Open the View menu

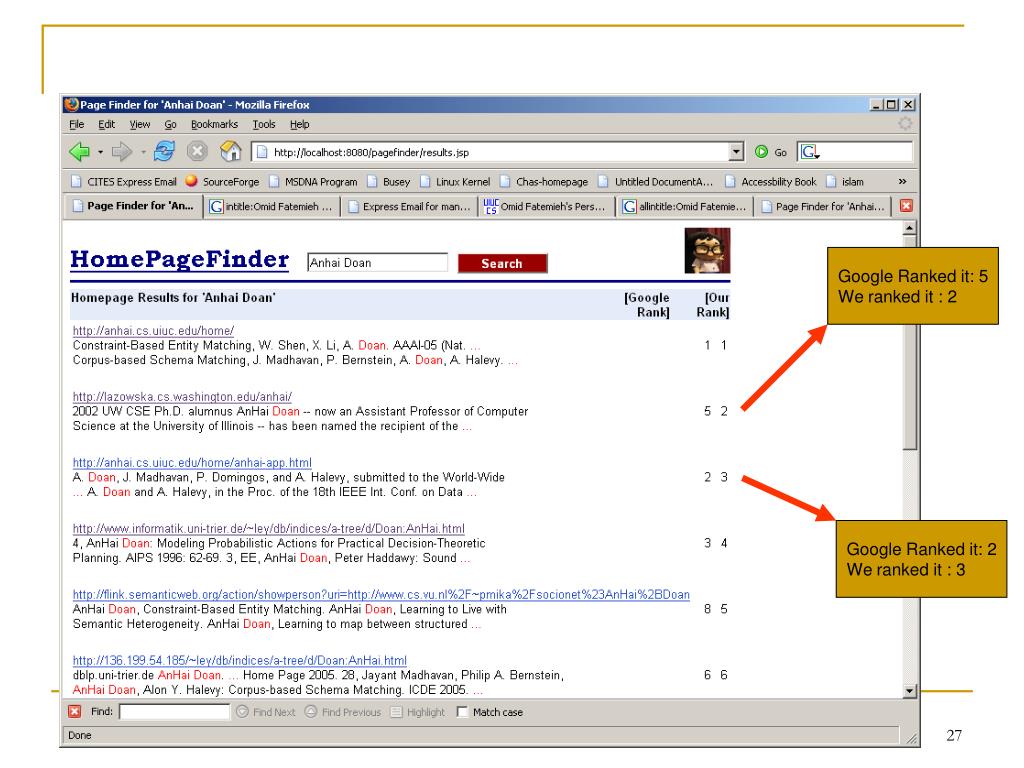point(139,124)
